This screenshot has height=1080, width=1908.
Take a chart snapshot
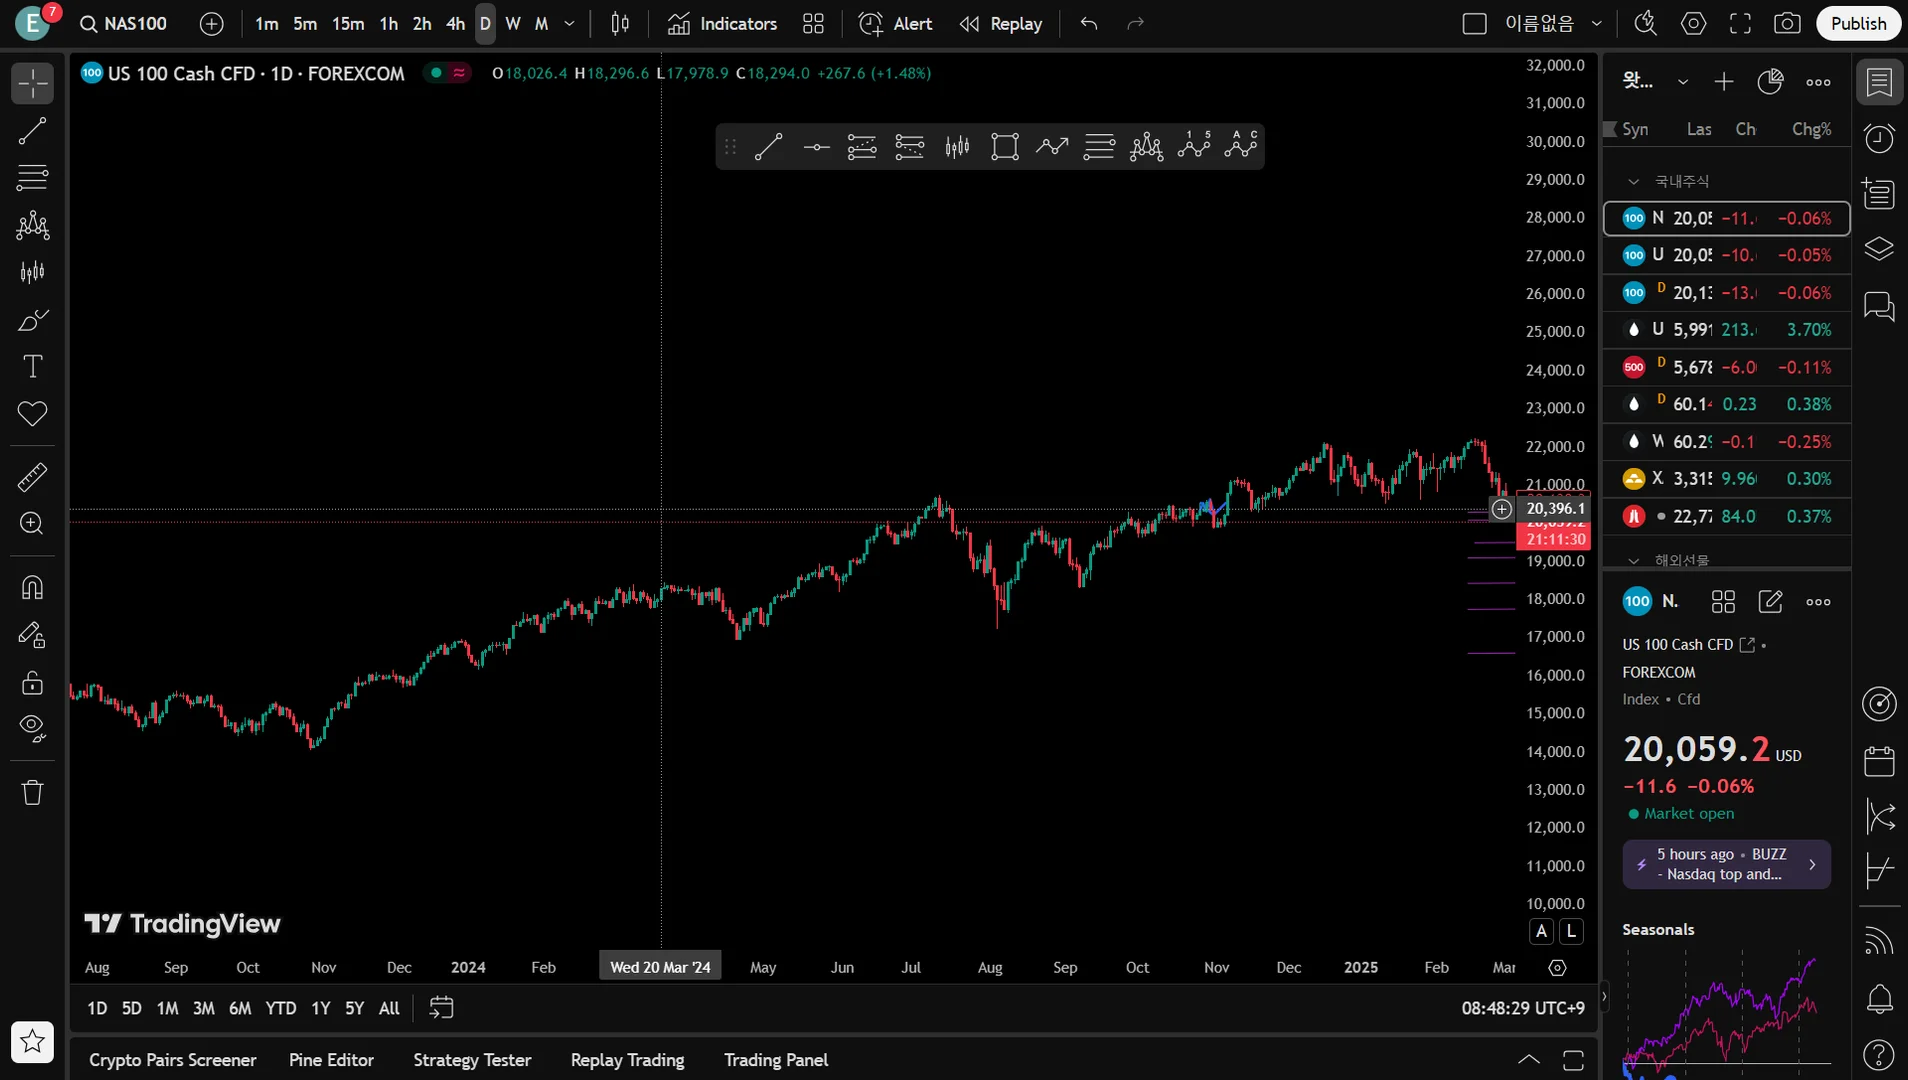[1787, 24]
